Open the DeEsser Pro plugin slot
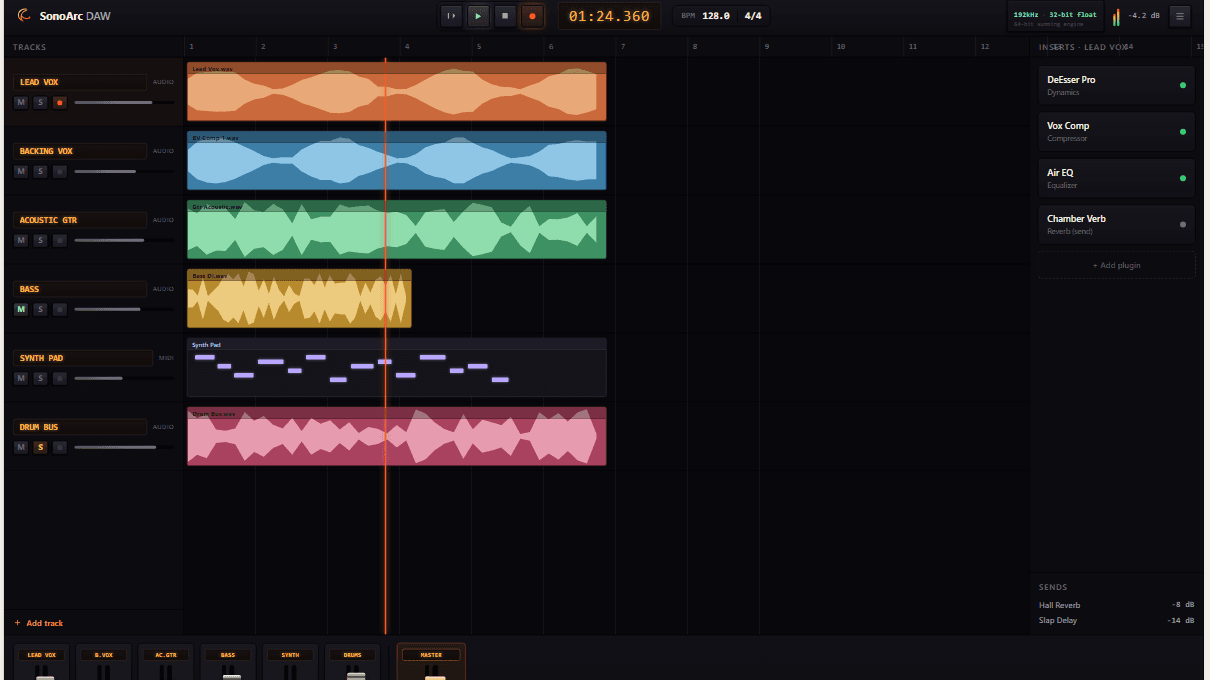Viewport: 1210px width, 680px height. (1116, 85)
